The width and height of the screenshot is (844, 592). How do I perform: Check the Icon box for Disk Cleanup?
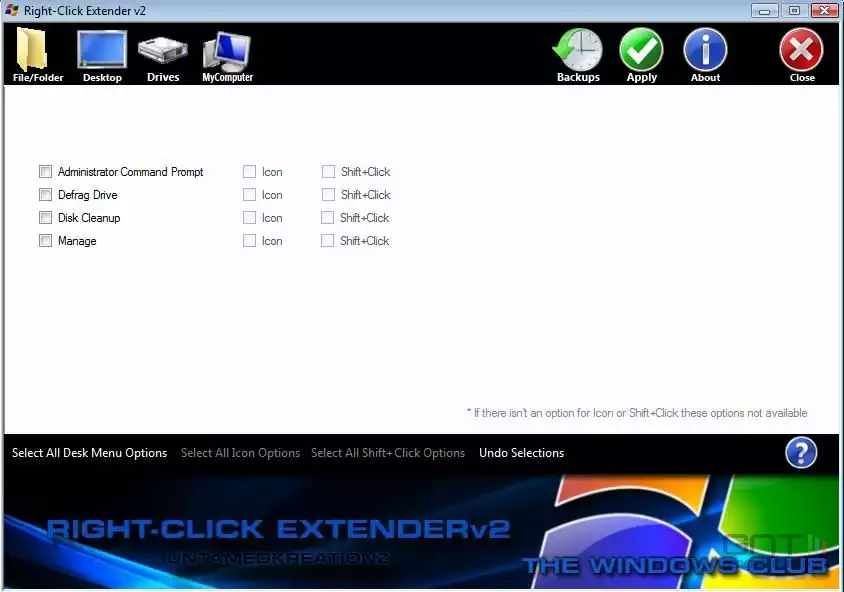(249, 218)
